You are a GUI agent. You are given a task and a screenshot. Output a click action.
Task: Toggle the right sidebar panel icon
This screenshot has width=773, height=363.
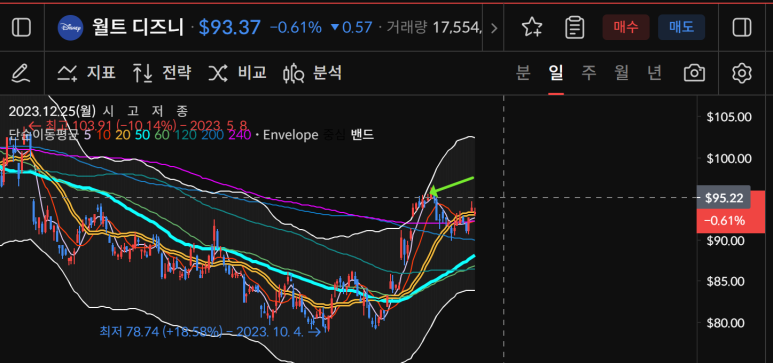click(x=742, y=28)
